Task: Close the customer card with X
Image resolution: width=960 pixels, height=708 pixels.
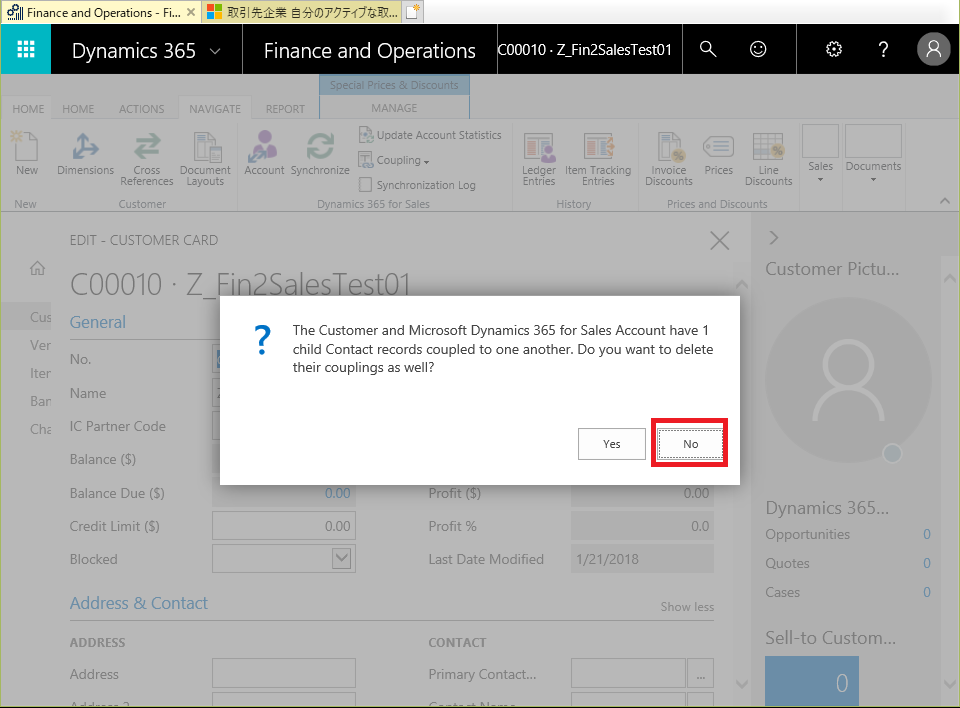Action: (719, 241)
